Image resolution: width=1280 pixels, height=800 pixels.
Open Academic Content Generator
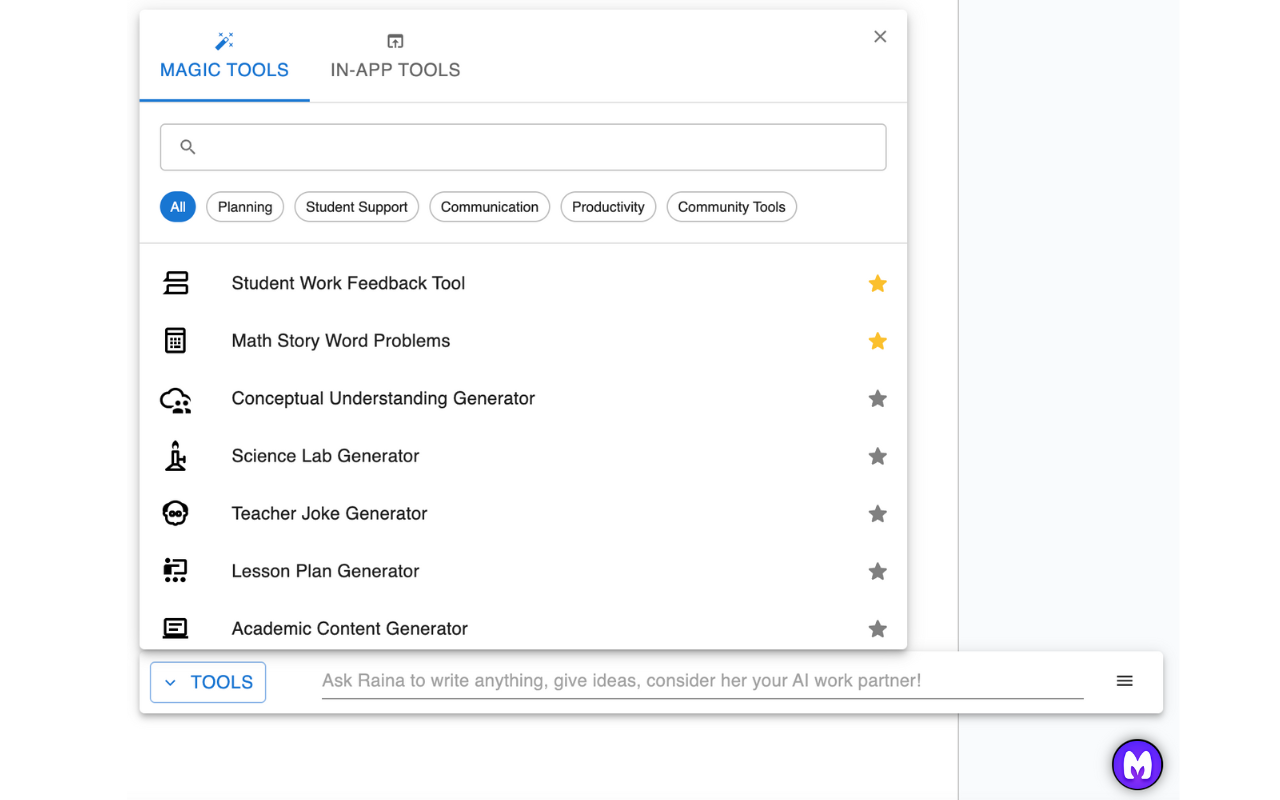349,629
